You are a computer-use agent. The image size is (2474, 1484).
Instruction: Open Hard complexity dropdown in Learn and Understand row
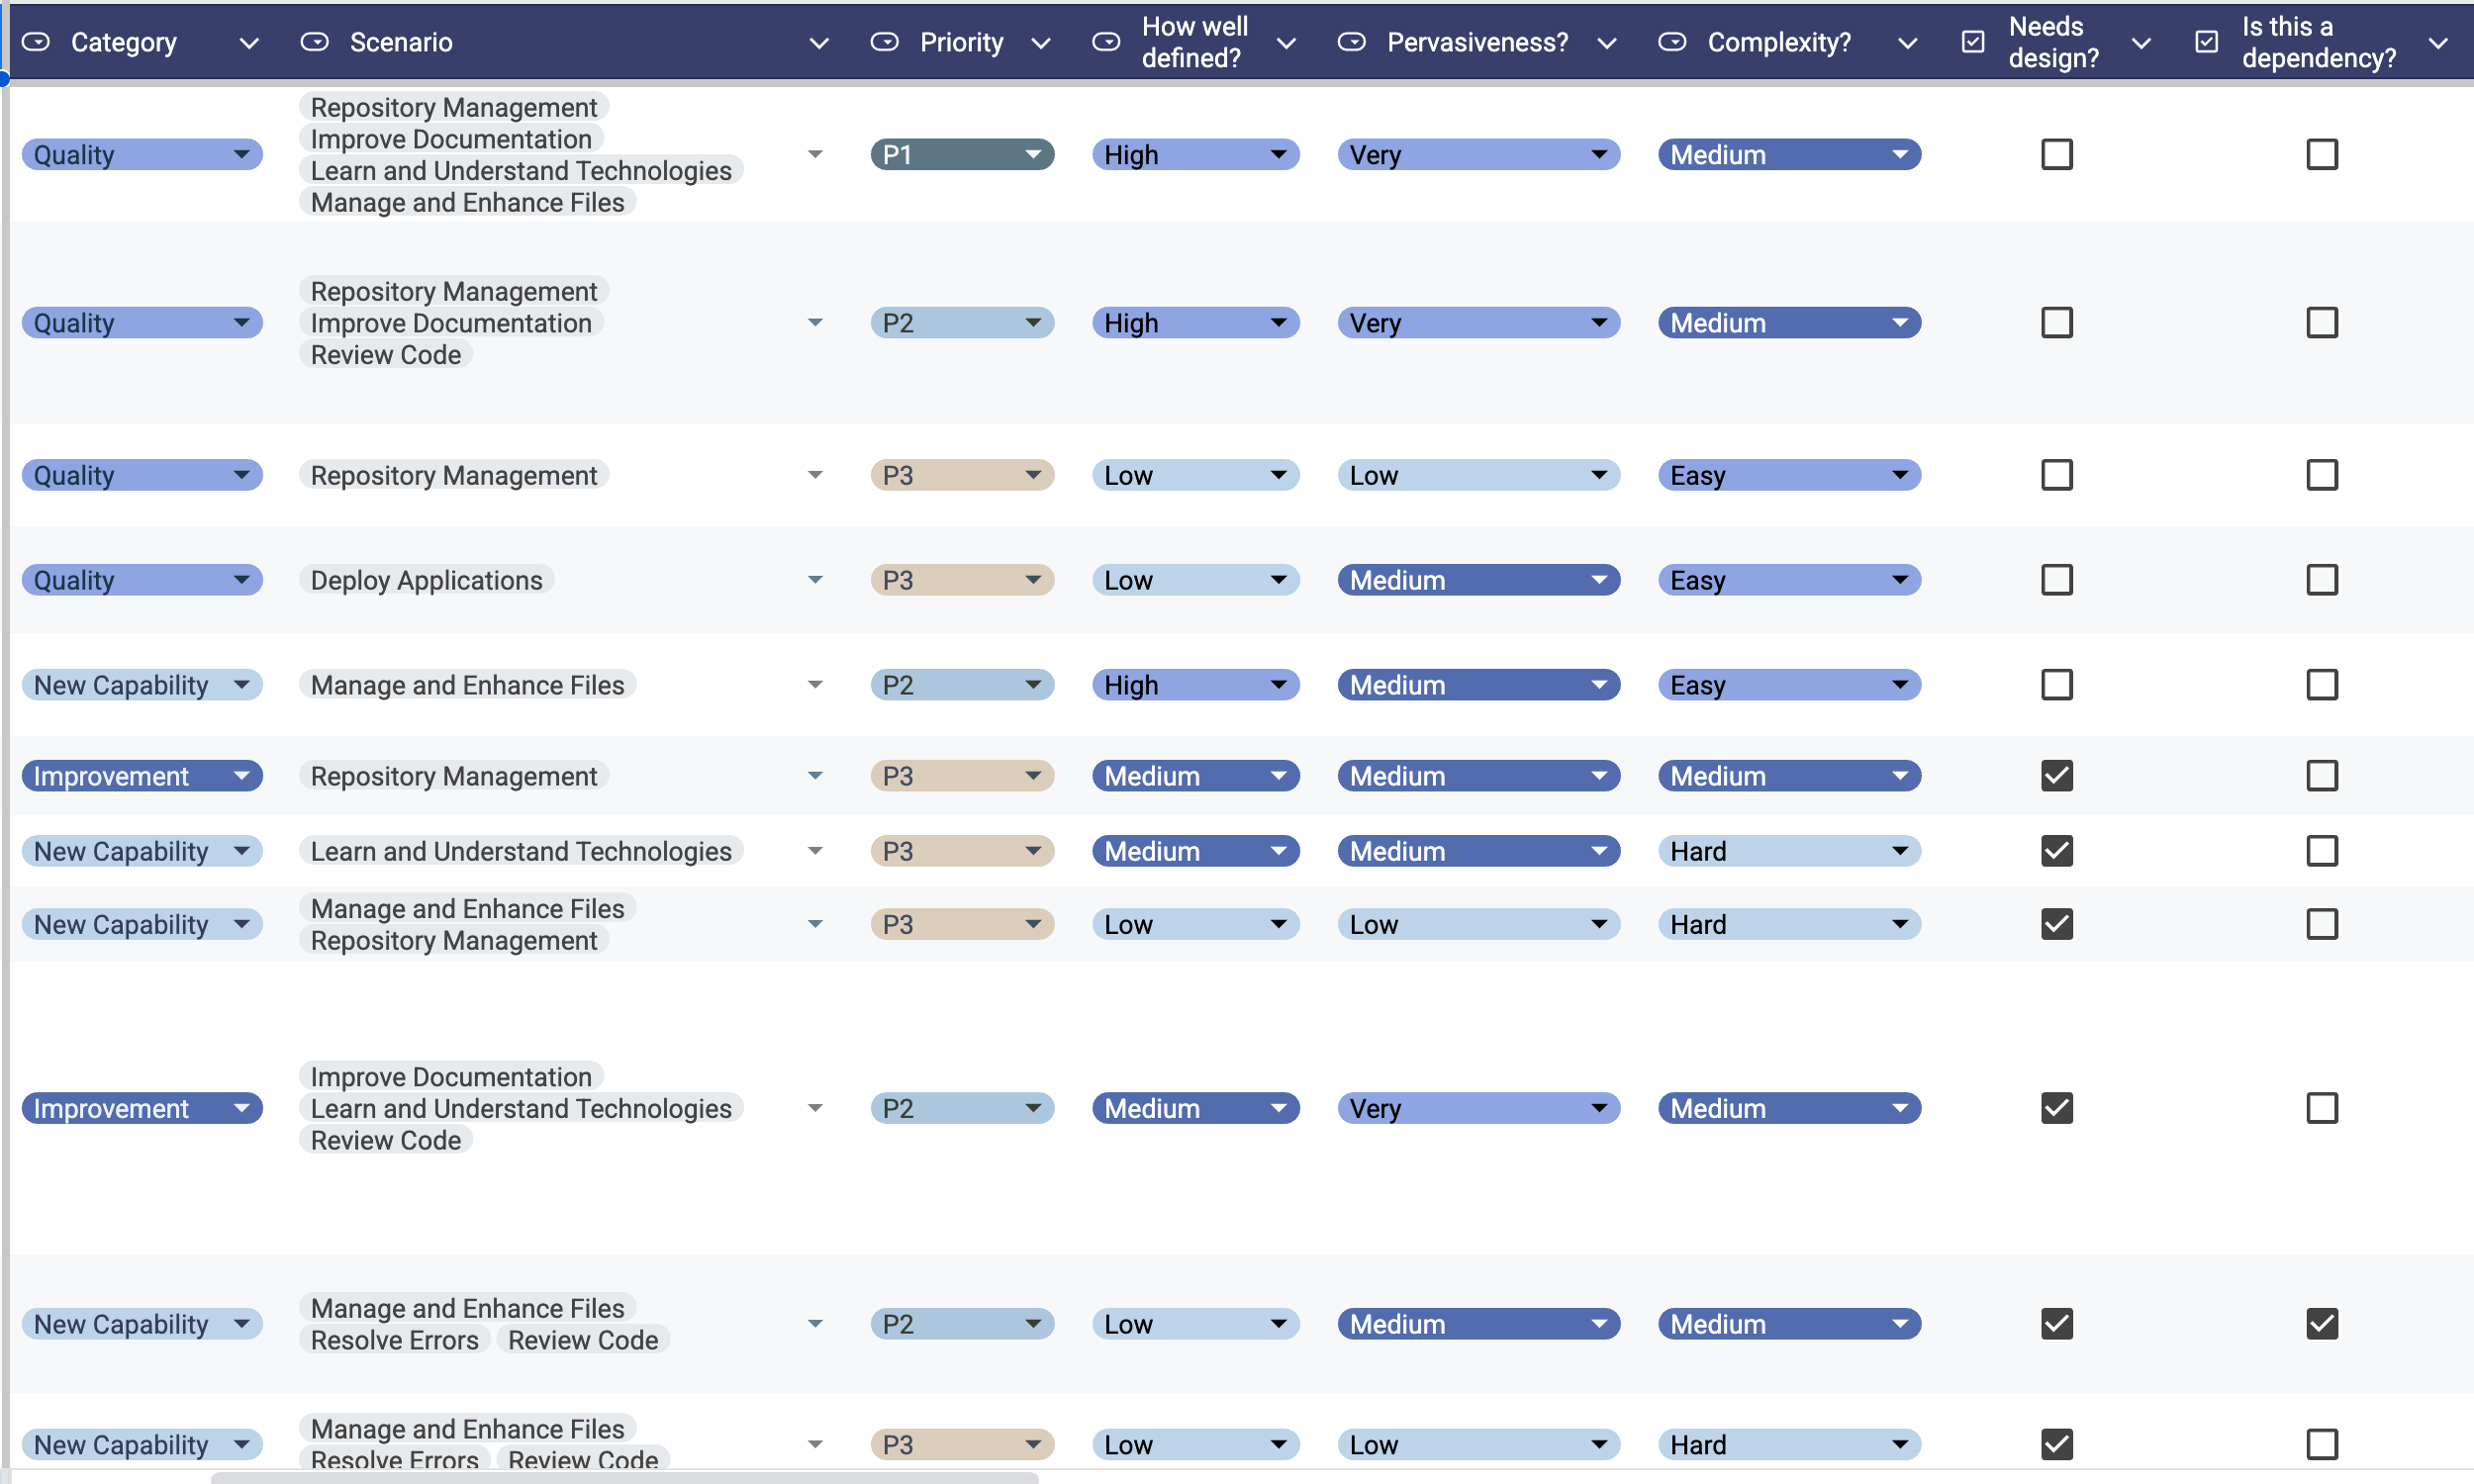coord(1788,851)
